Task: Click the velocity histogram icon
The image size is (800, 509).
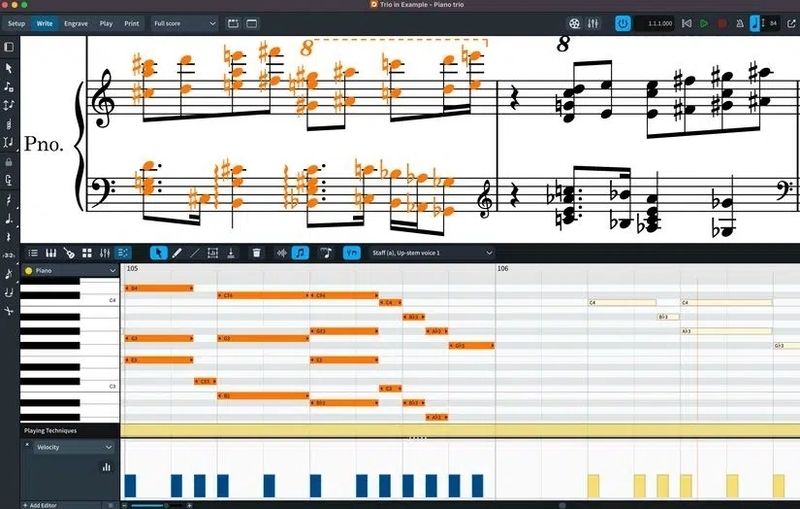Action: point(106,467)
